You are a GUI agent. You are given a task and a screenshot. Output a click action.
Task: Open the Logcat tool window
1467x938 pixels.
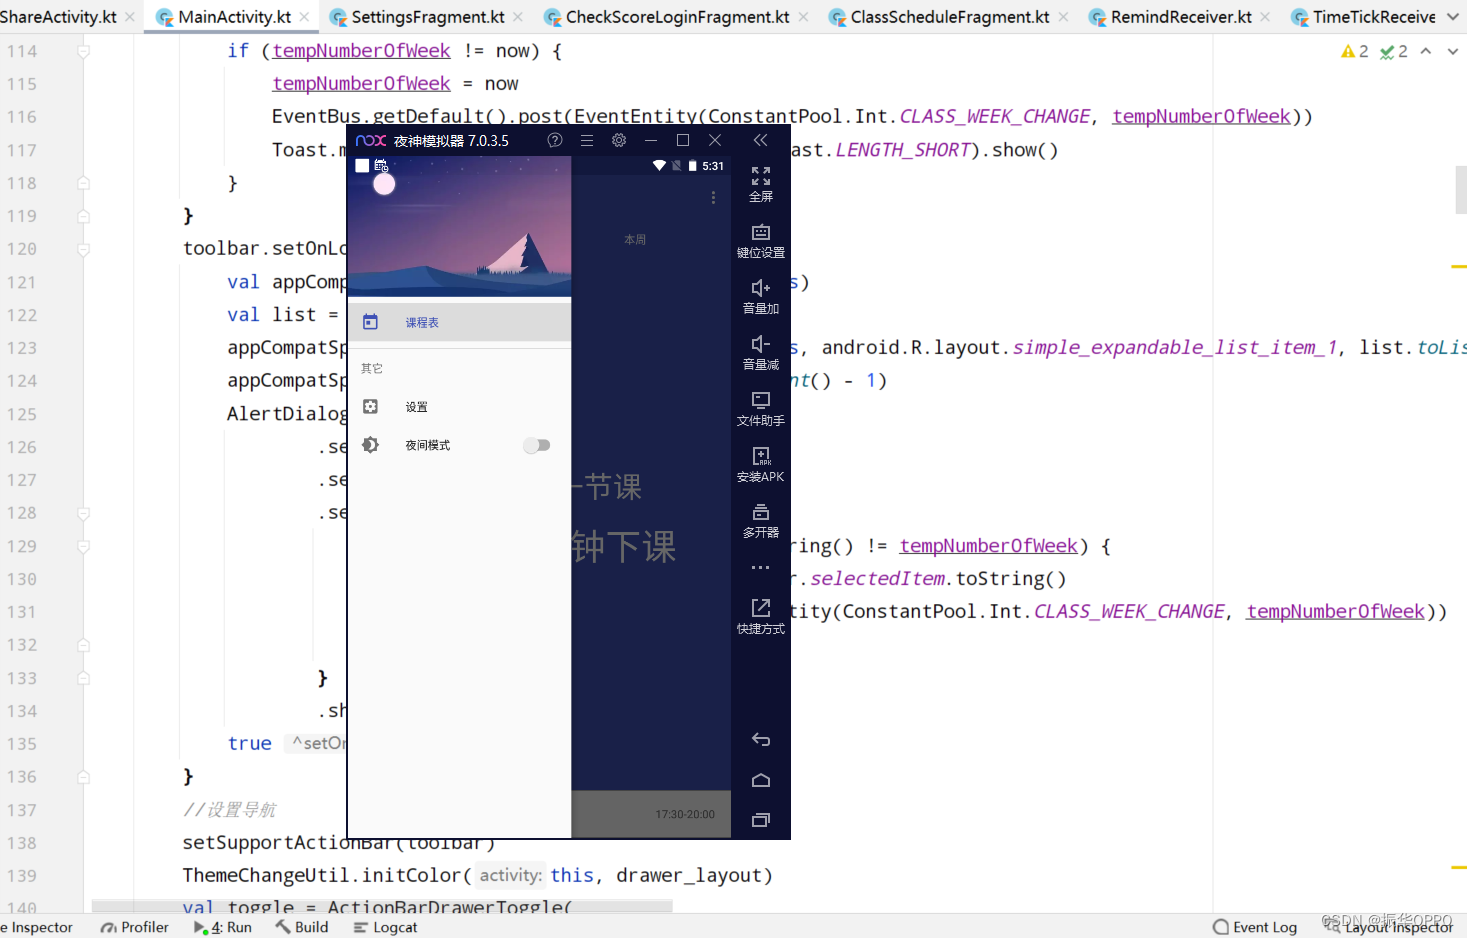386,927
